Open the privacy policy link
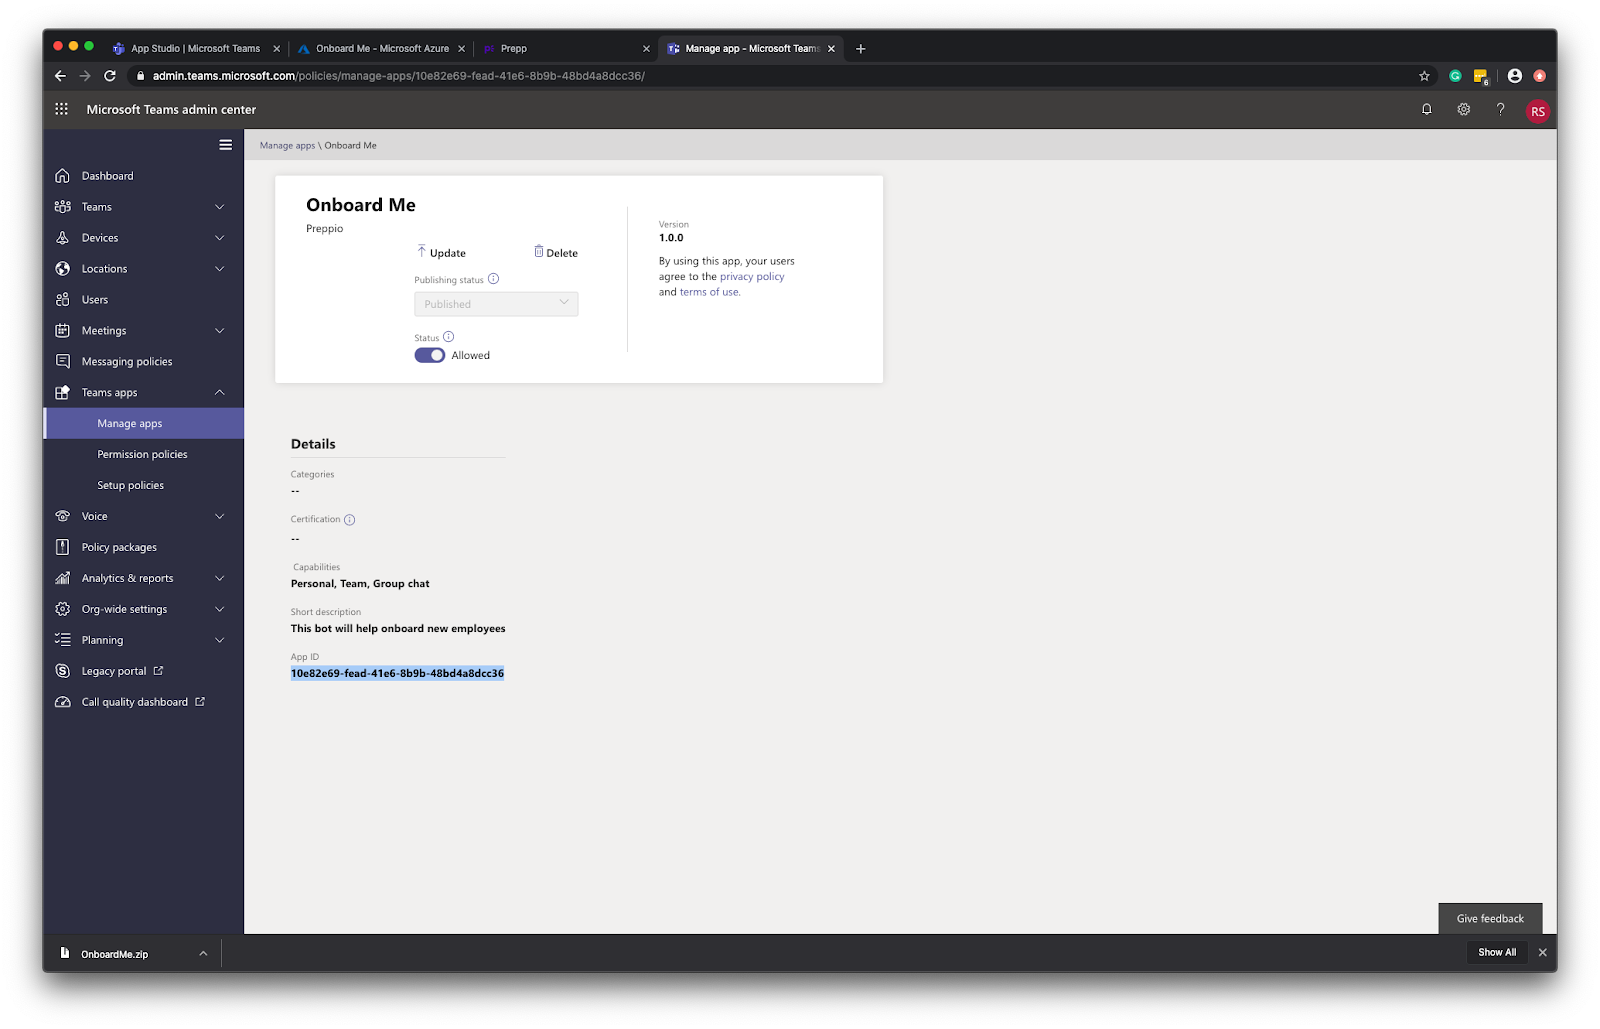 752,276
